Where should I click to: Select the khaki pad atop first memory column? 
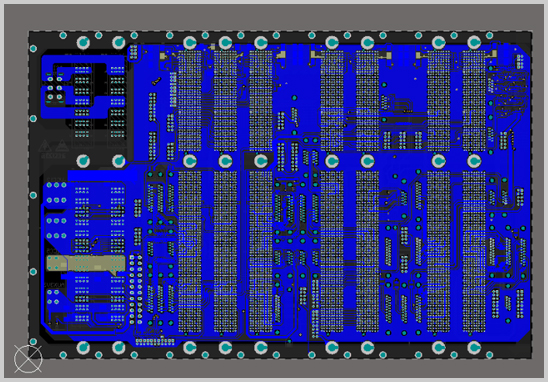coord(163,56)
